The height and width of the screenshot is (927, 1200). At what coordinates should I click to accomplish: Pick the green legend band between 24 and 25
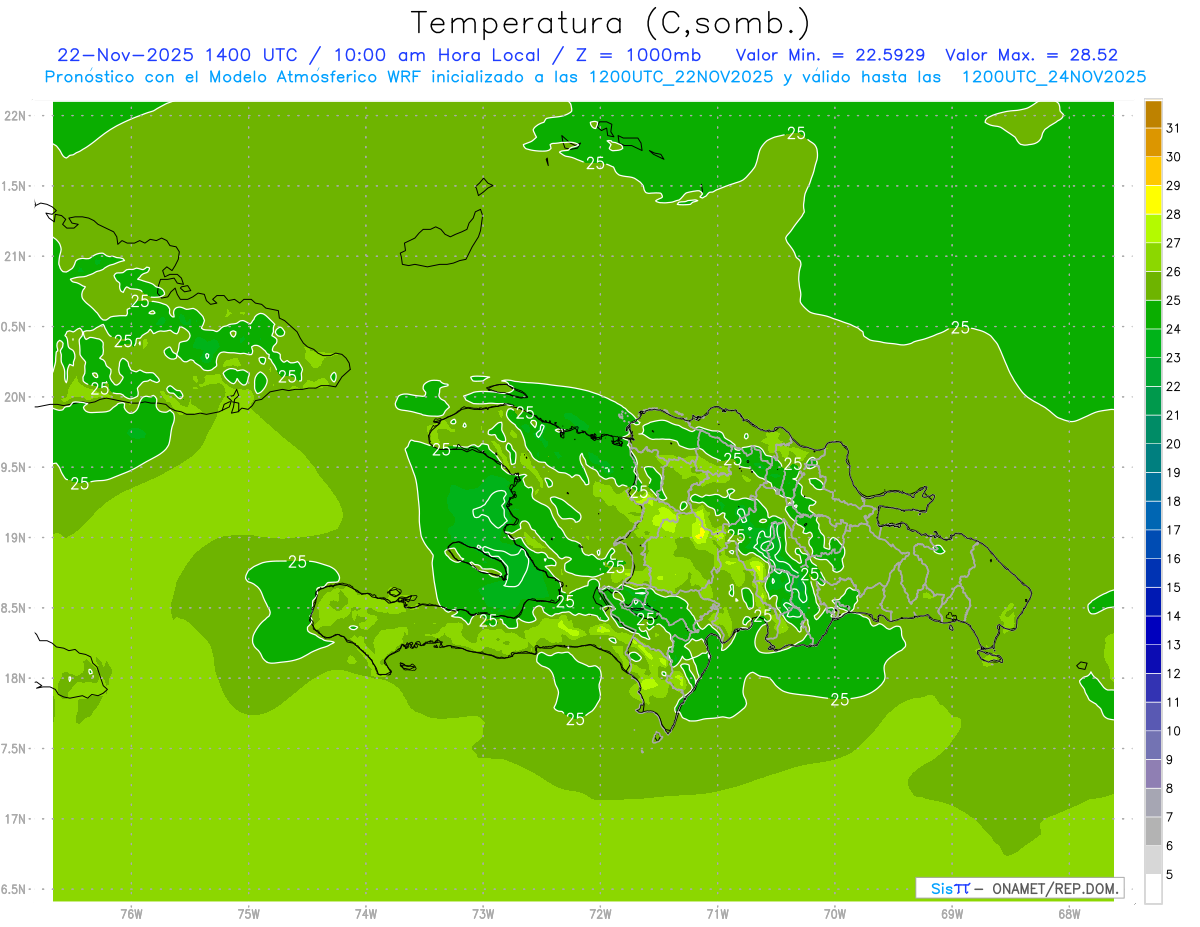click(x=1153, y=315)
